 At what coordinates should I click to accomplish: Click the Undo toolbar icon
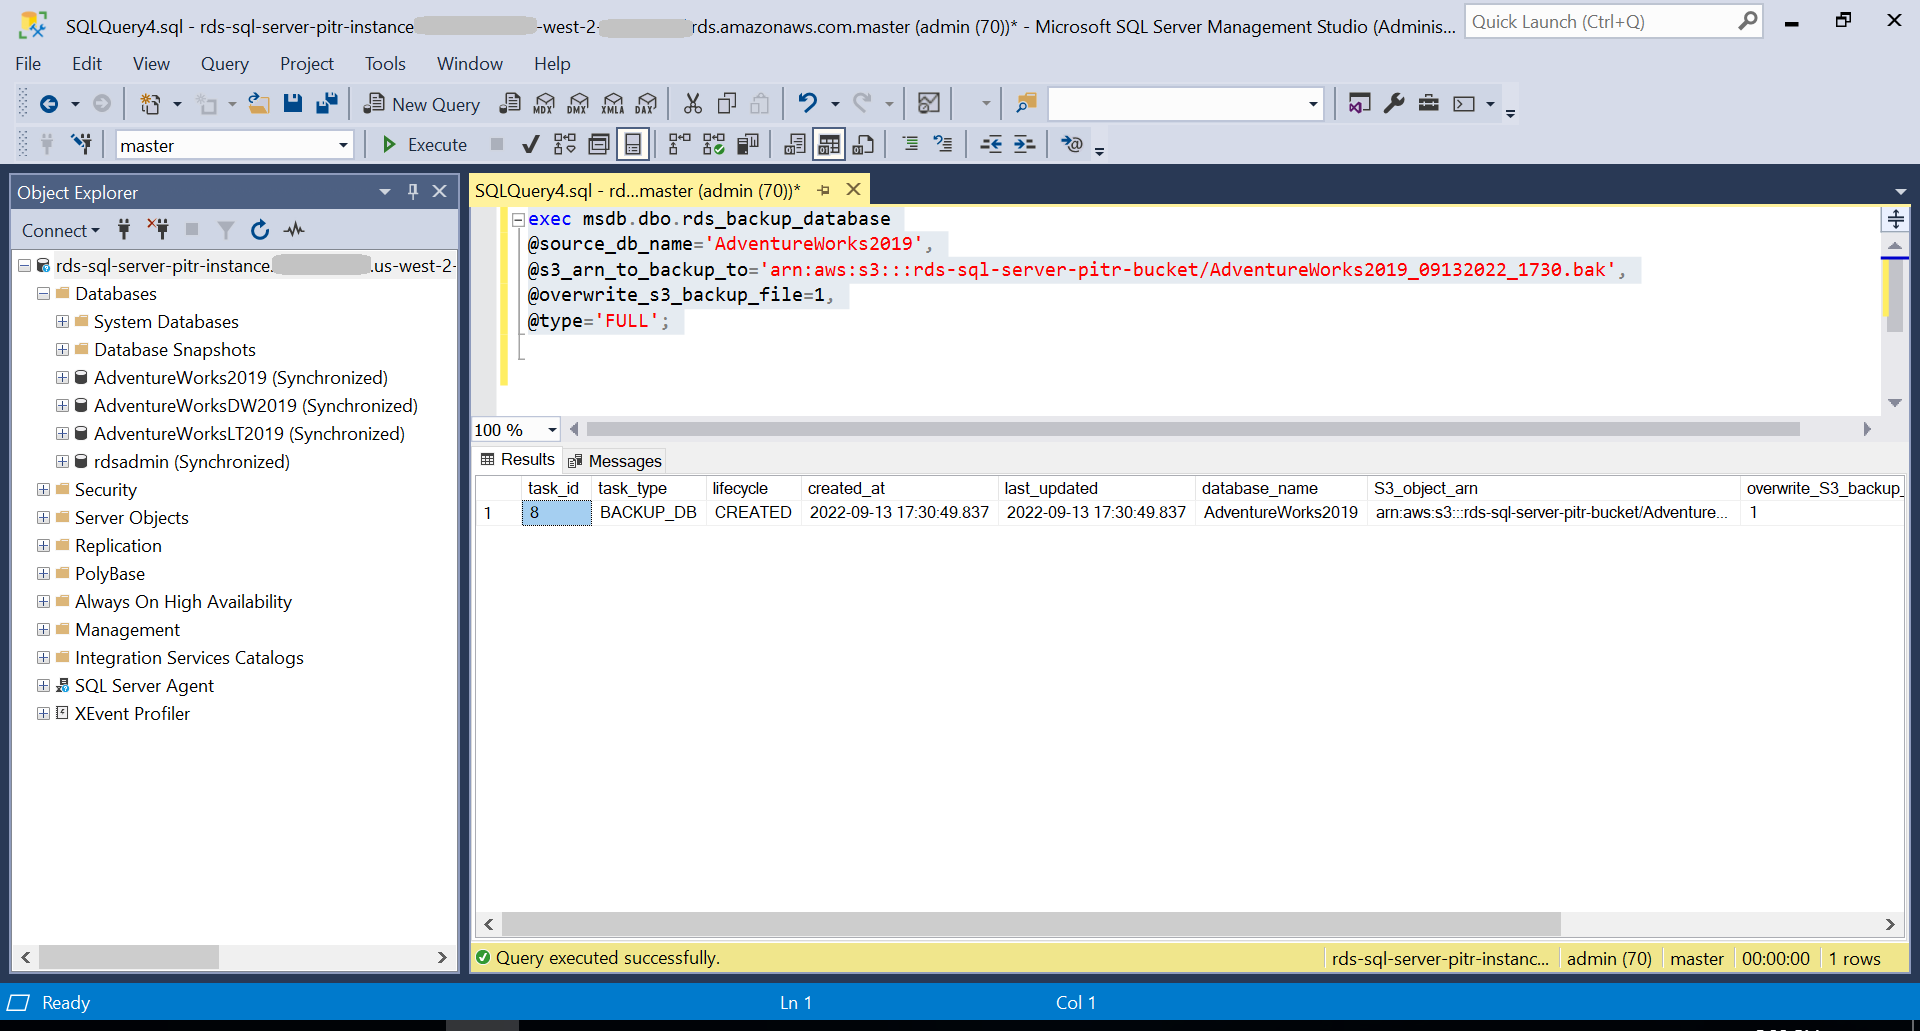(x=808, y=103)
